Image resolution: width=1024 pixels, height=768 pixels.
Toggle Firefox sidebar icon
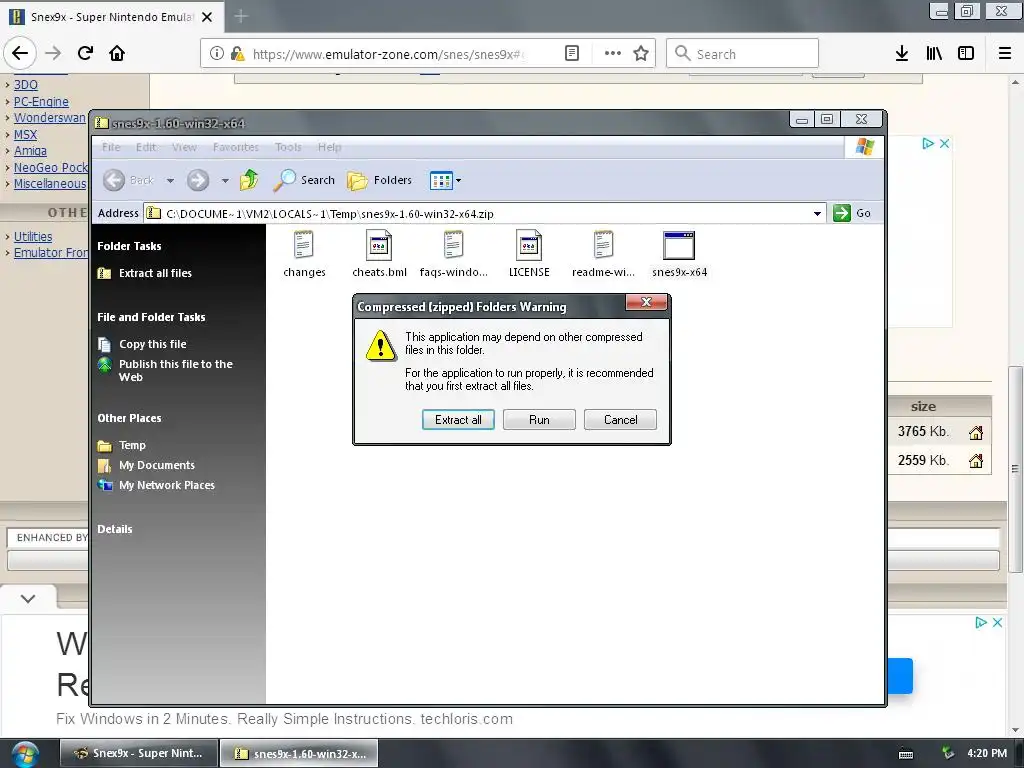(966, 54)
